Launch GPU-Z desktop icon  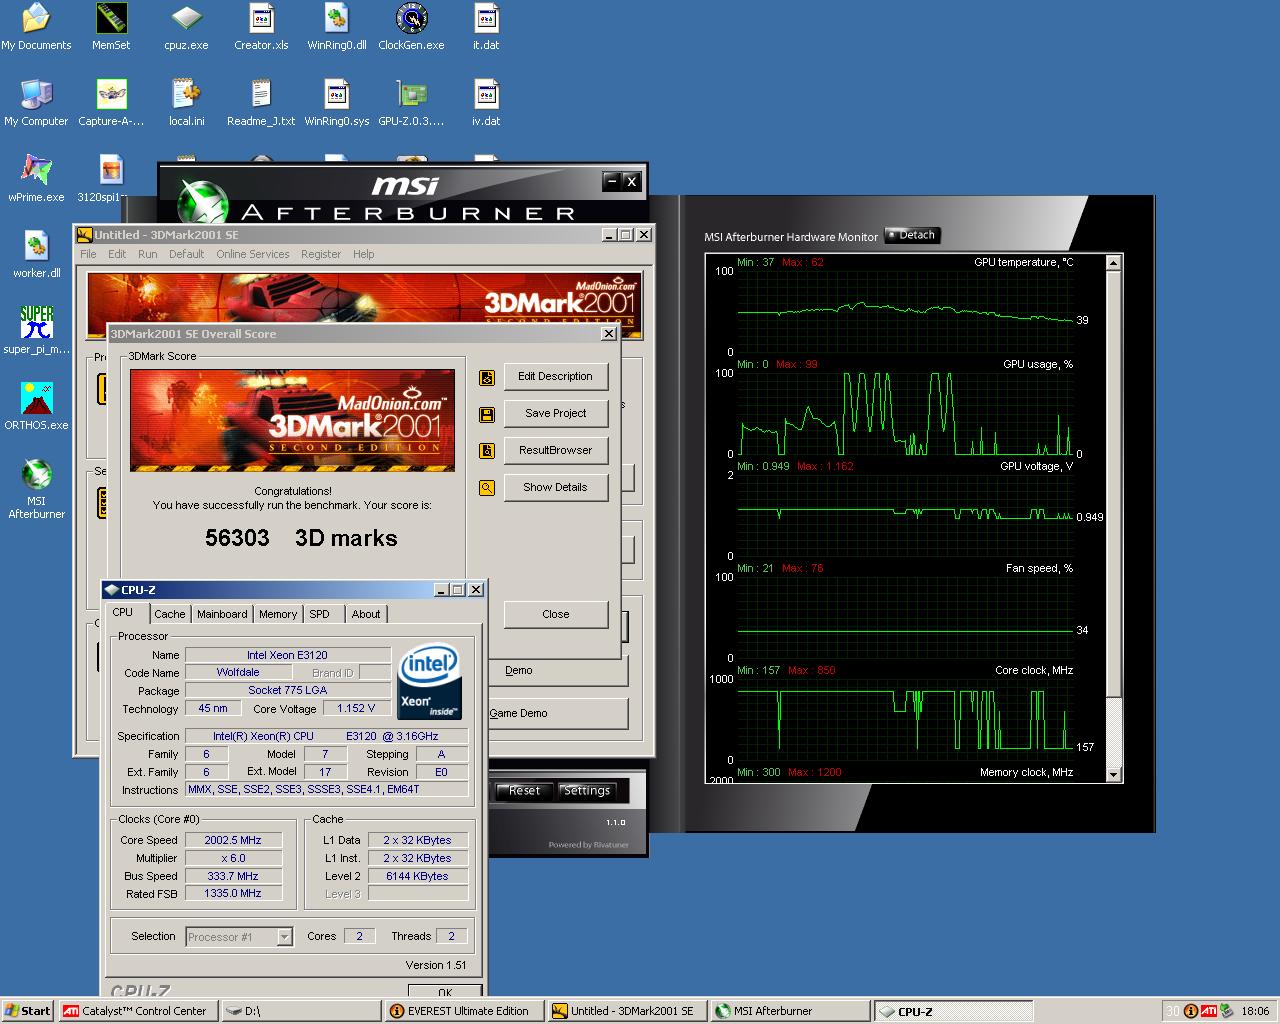coord(411,103)
